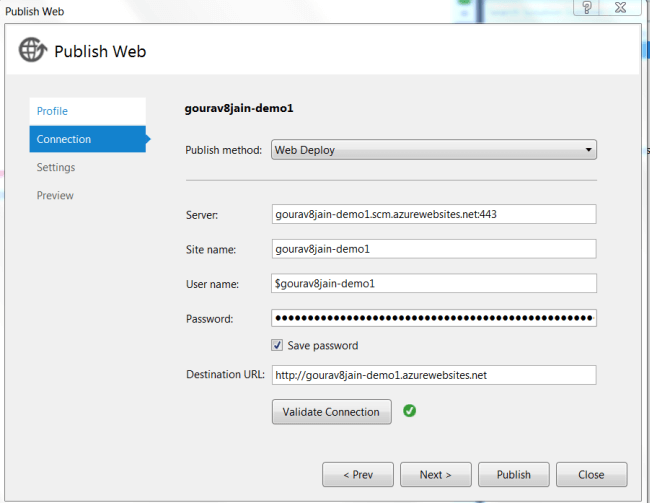Click the Password label
Viewport: 650px width, 503px height.
tap(210, 319)
